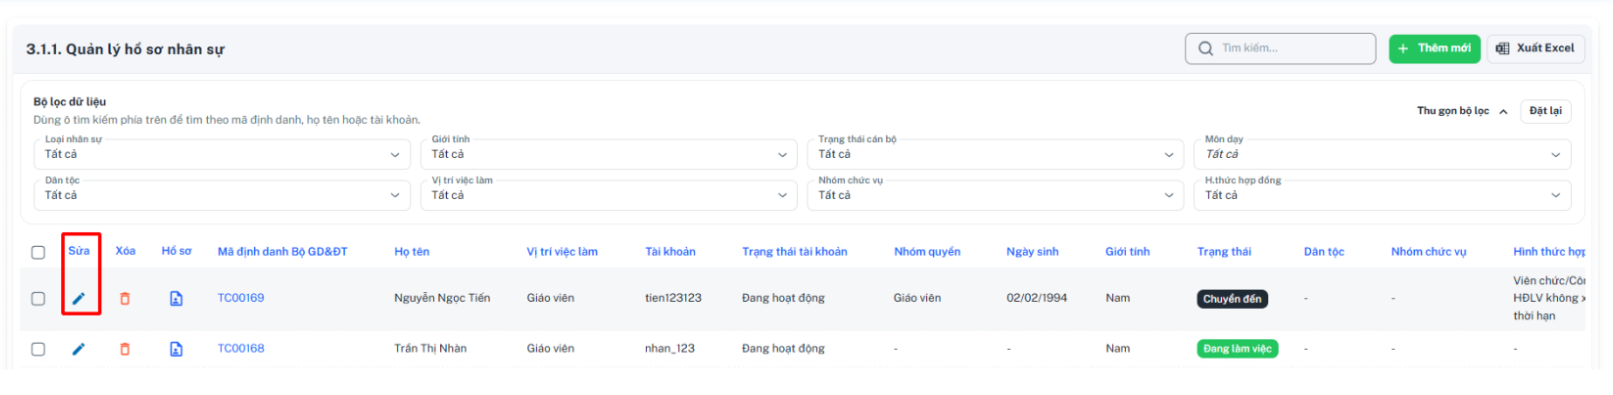Screen dimensions: 1613x395
Task: Click the name Nguyễn Ngọc Tiến
Action: [x=442, y=298]
